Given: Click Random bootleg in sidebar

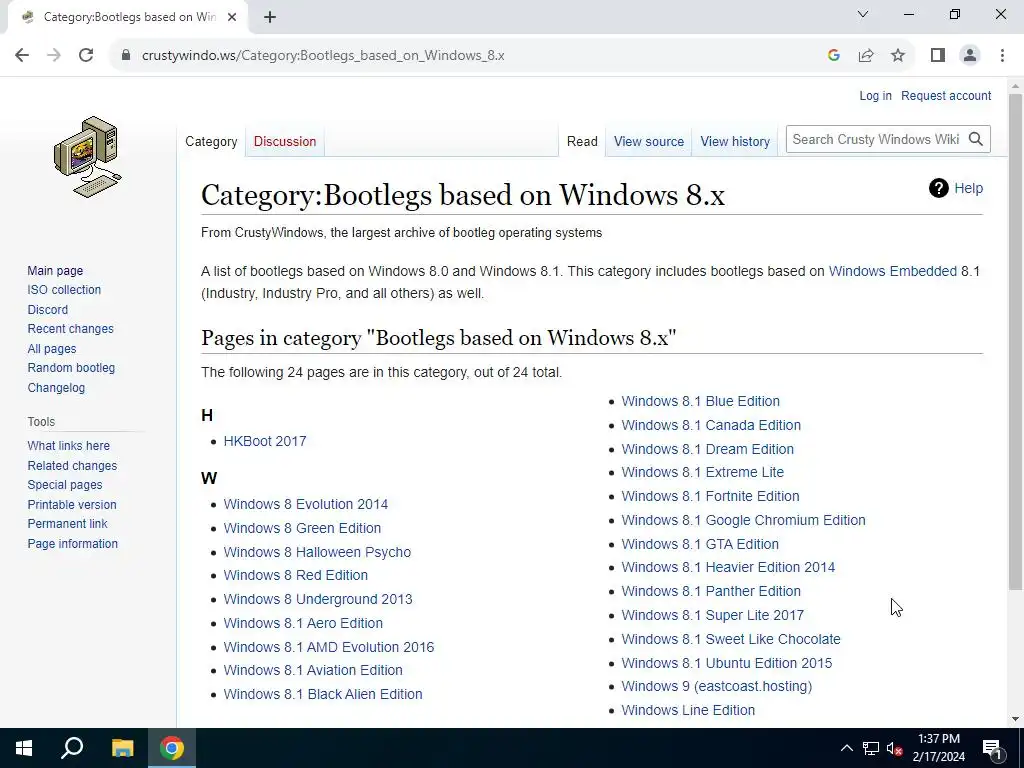Looking at the screenshot, I should [x=71, y=368].
